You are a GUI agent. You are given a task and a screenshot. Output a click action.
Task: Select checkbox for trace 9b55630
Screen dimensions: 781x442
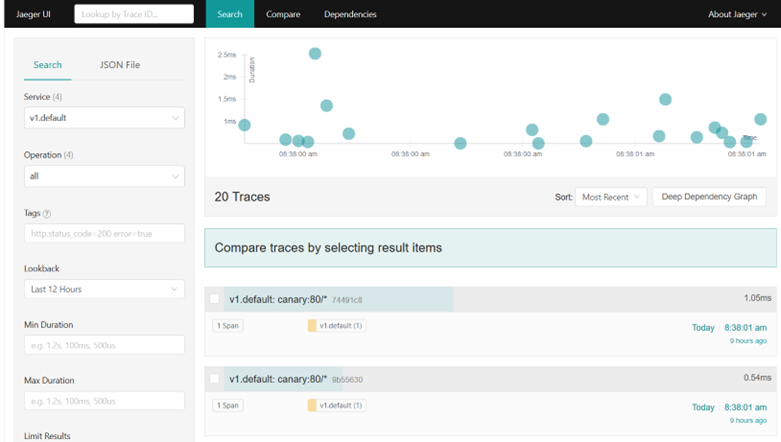tap(215, 380)
